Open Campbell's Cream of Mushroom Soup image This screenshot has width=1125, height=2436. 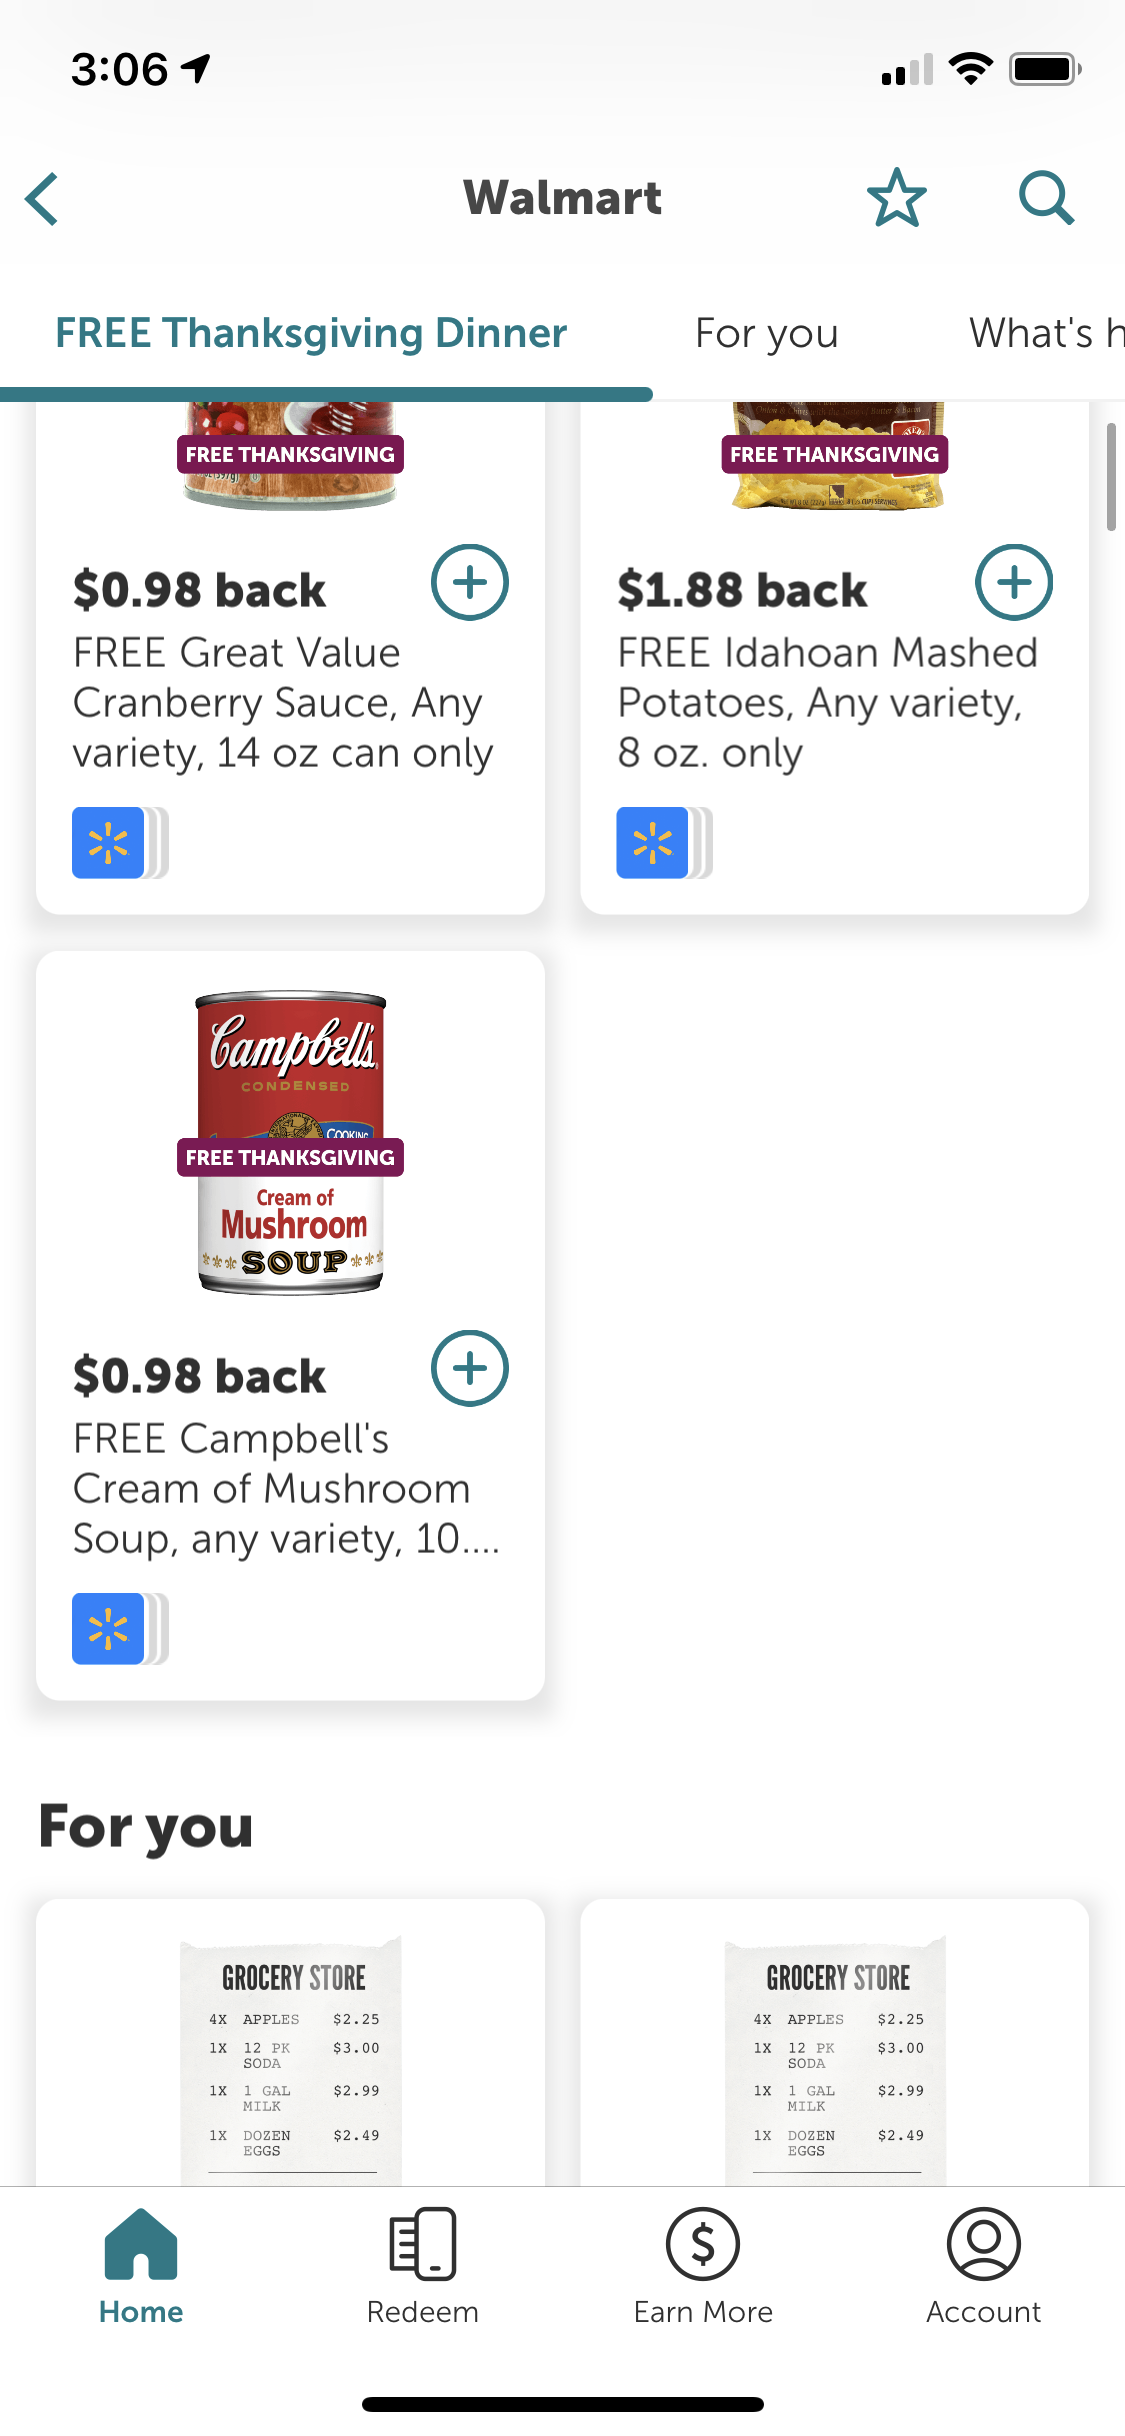click(x=291, y=1142)
